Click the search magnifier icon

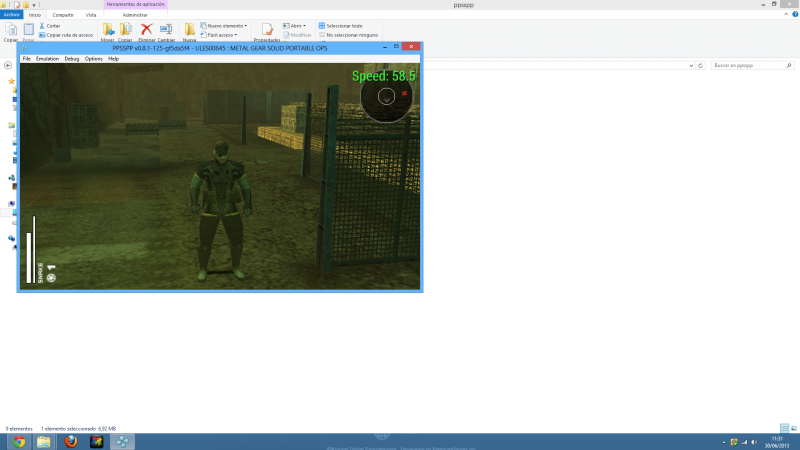tap(789, 65)
